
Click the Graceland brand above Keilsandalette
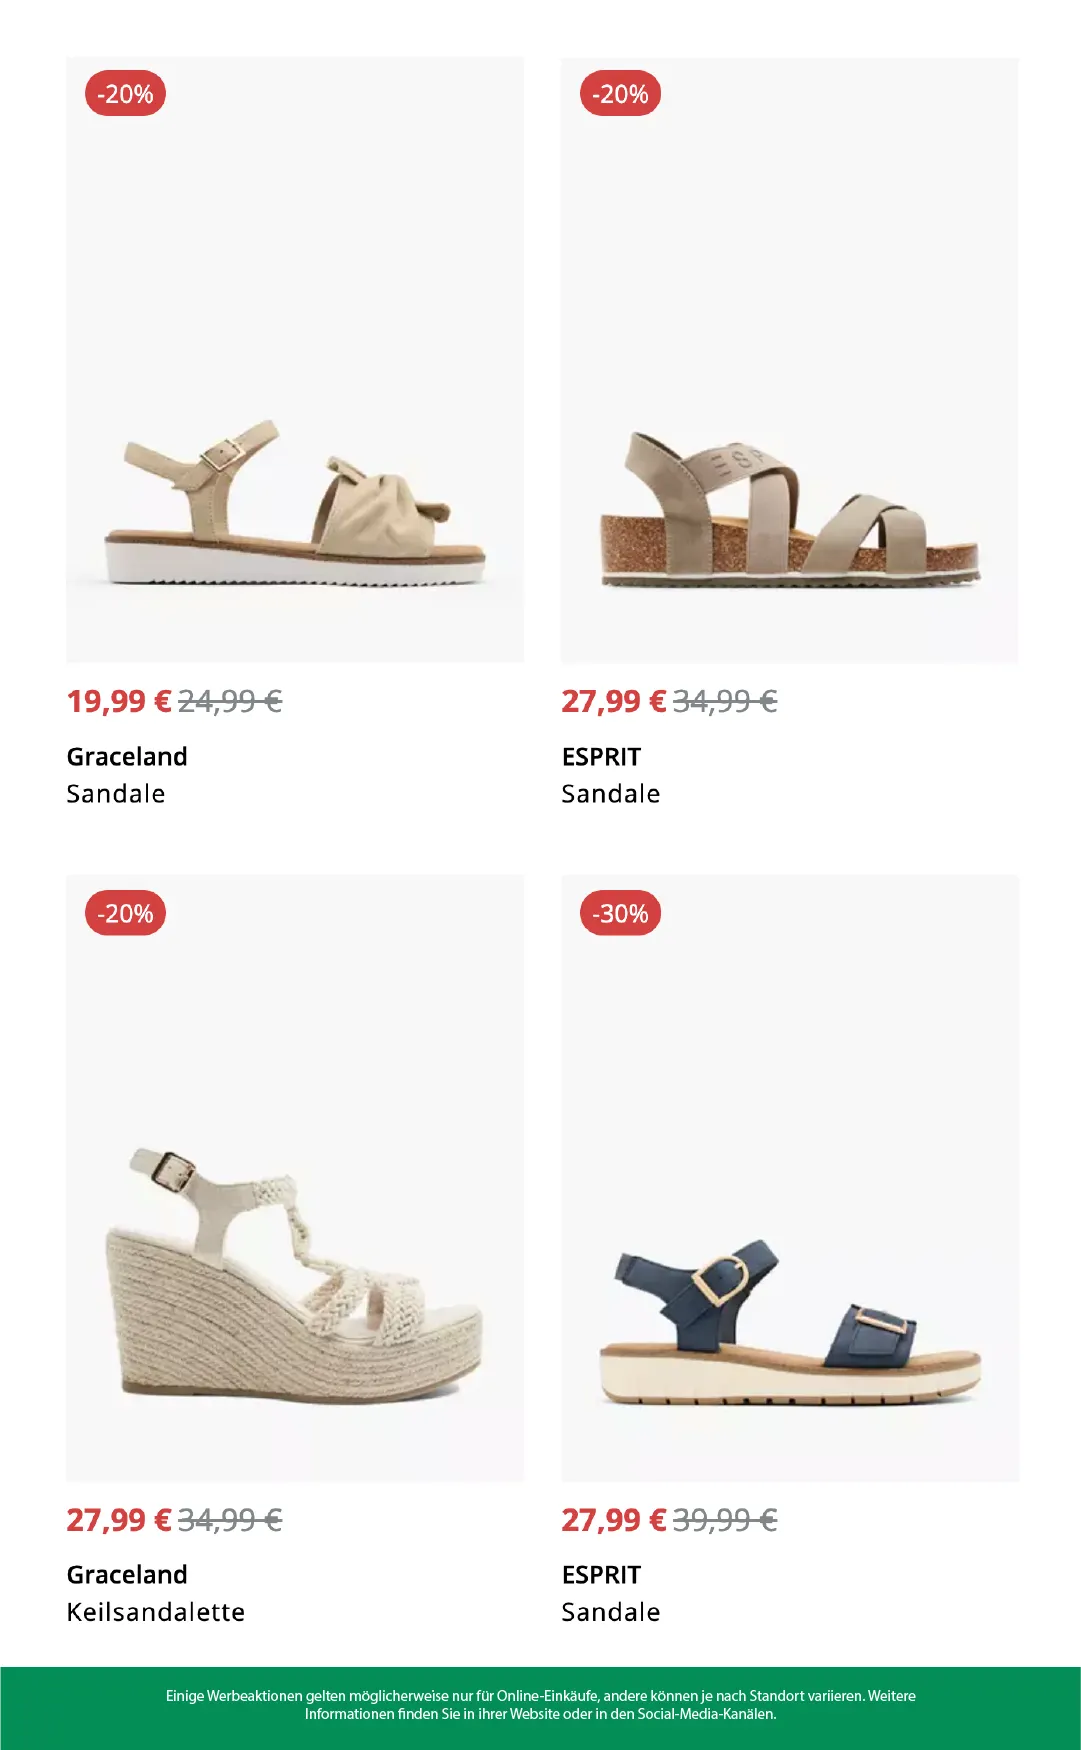(x=127, y=1574)
